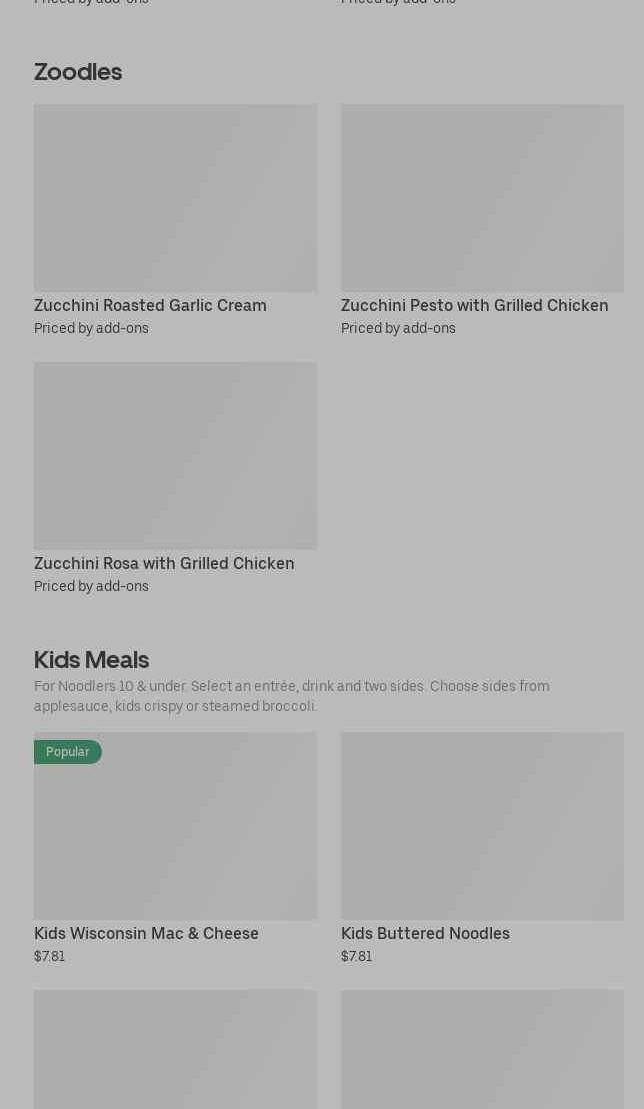Click "Priced by add-ons" under Zucchini Rosa item
Viewport: 644px width, 1109px height.
91,587
